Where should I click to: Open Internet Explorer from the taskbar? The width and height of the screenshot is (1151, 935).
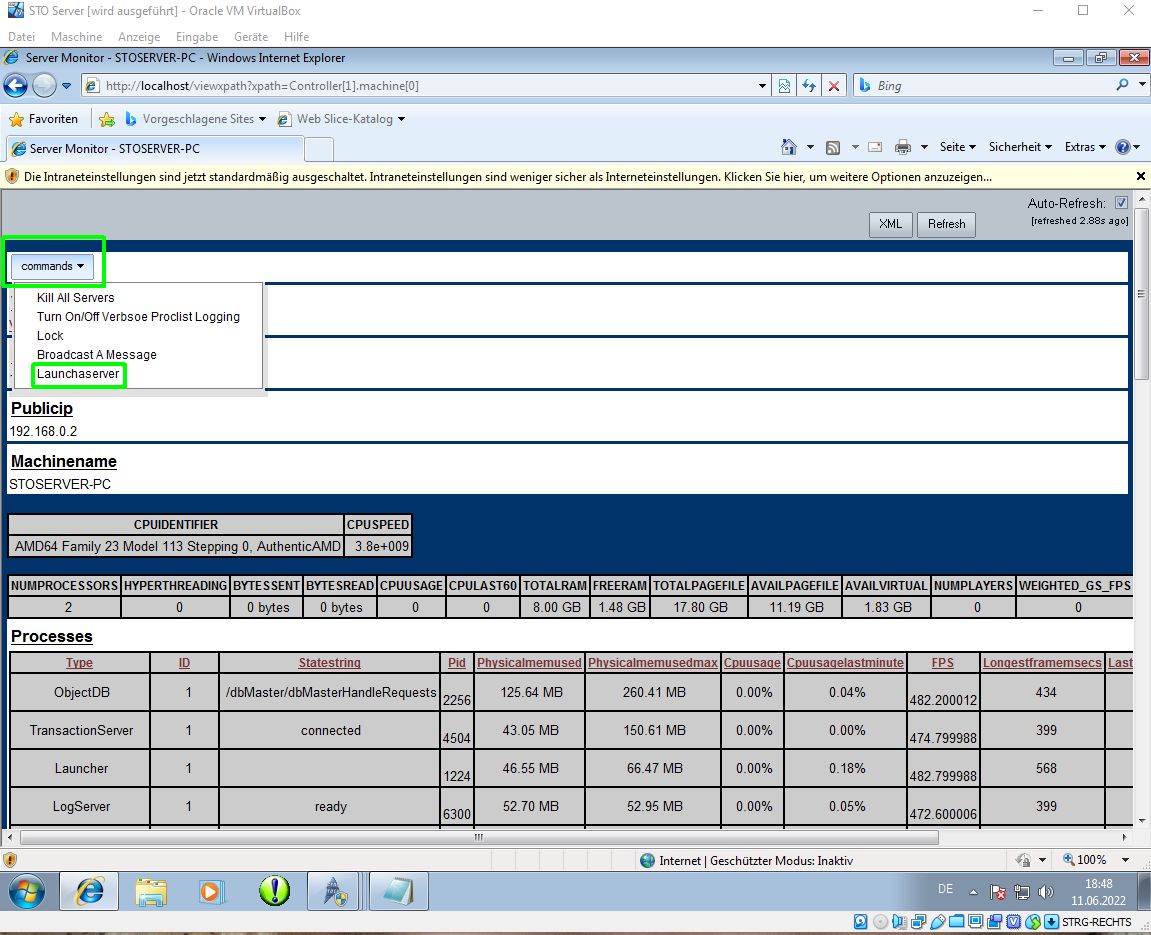tap(90, 892)
